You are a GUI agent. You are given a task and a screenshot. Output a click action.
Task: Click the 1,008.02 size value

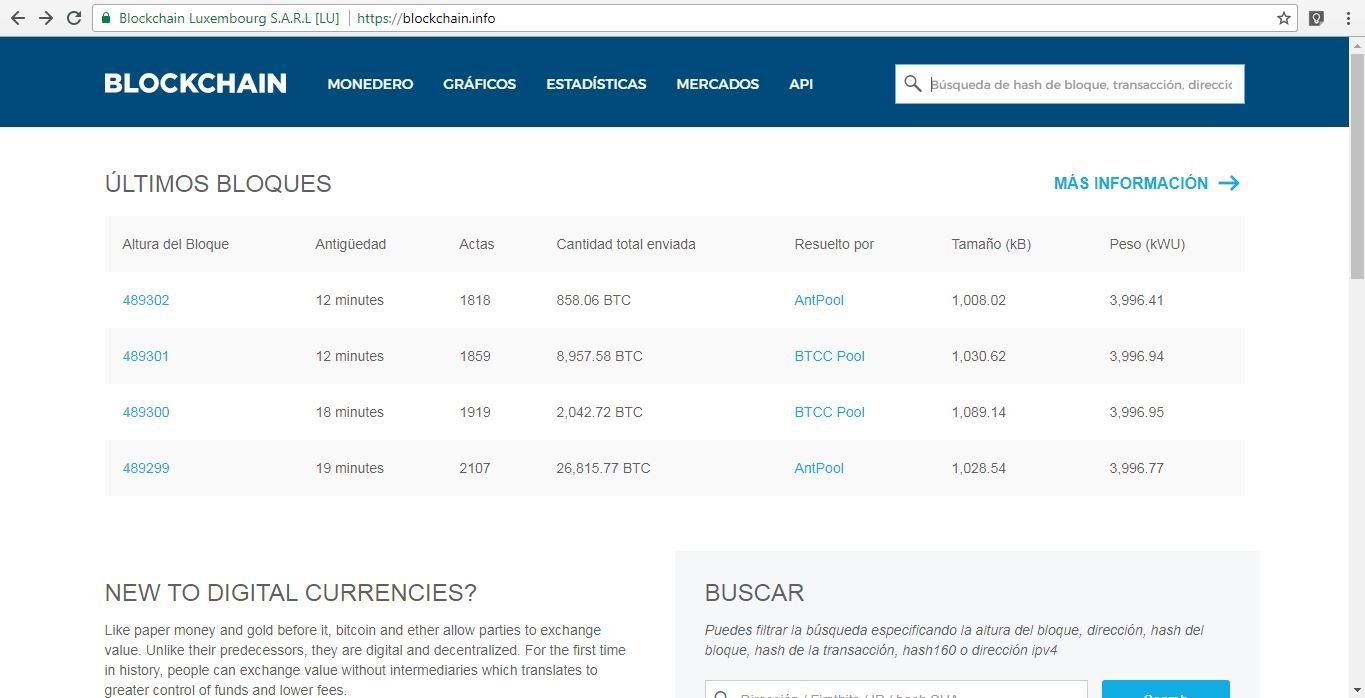point(979,300)
